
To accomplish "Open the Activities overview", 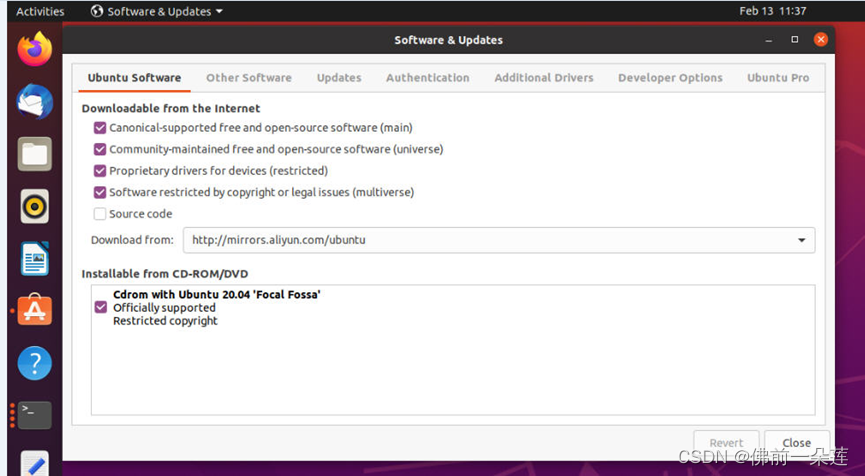I will (40, 11).
